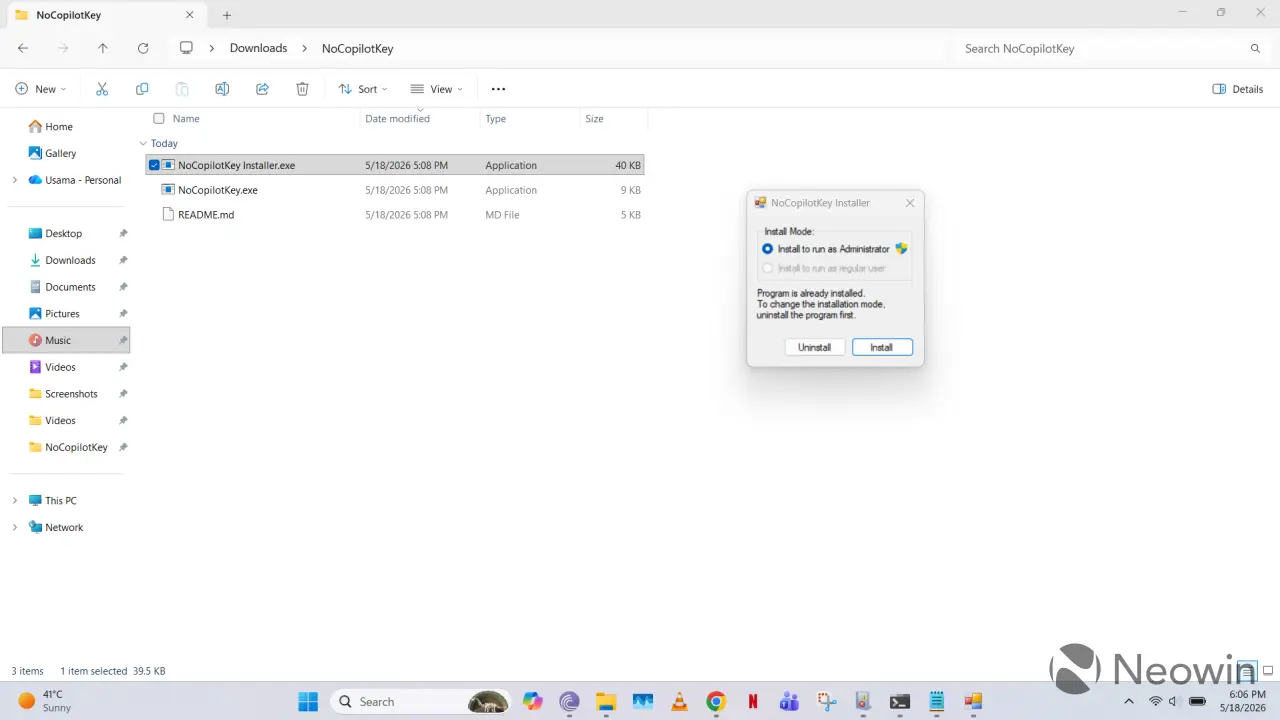Viewport: 1280px width, 720px height.
Task: Click the Forward navigation arrow
Action: point(63,48)
